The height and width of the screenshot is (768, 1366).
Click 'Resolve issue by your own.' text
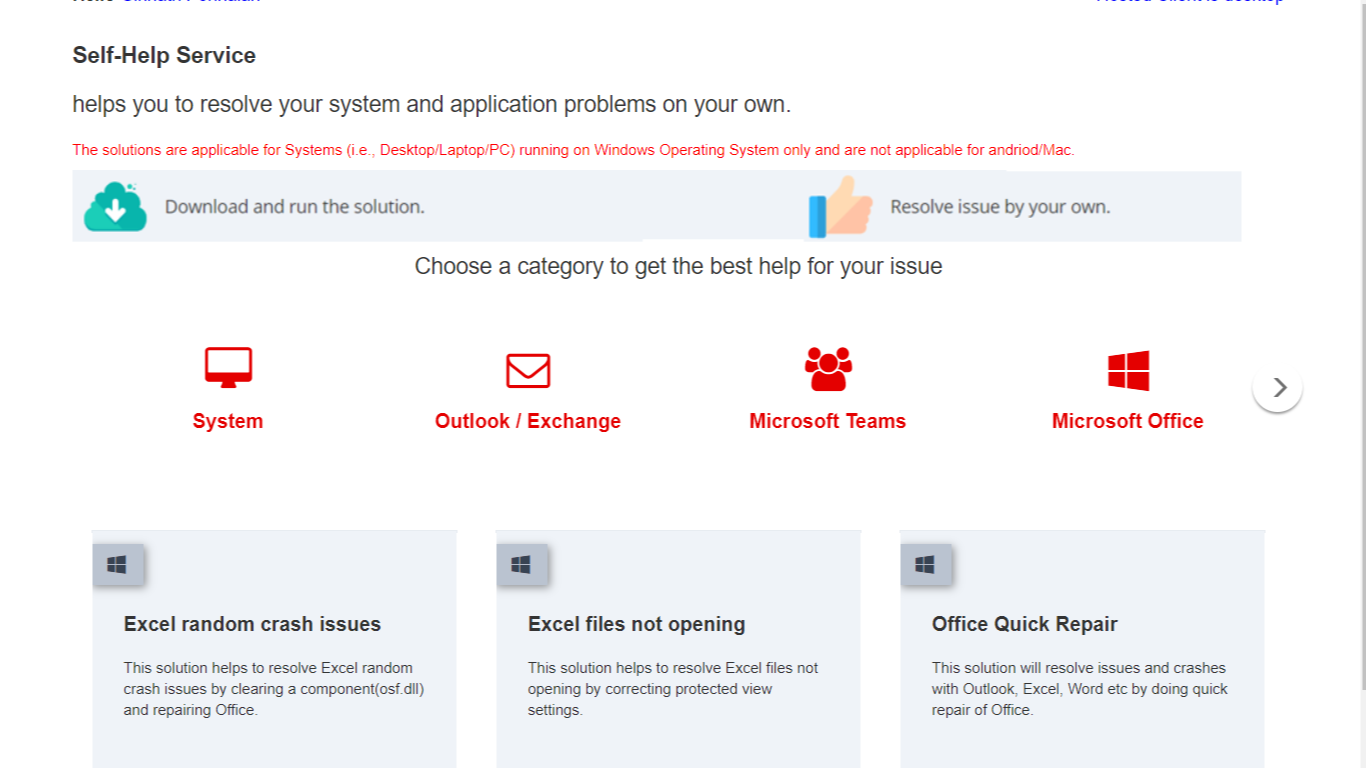click(x=1000, y=207)
